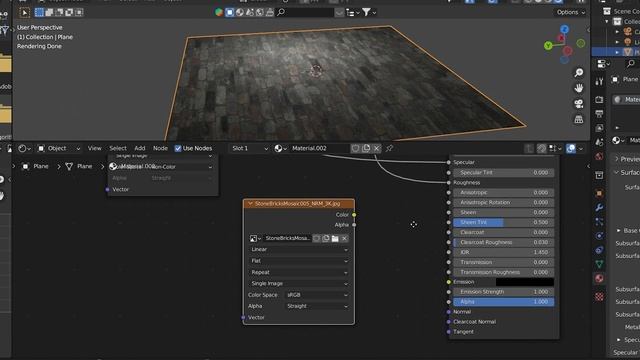Unlink Material.002 with X button
This screenshot has width=640, height=360.
tap(376, 149)
